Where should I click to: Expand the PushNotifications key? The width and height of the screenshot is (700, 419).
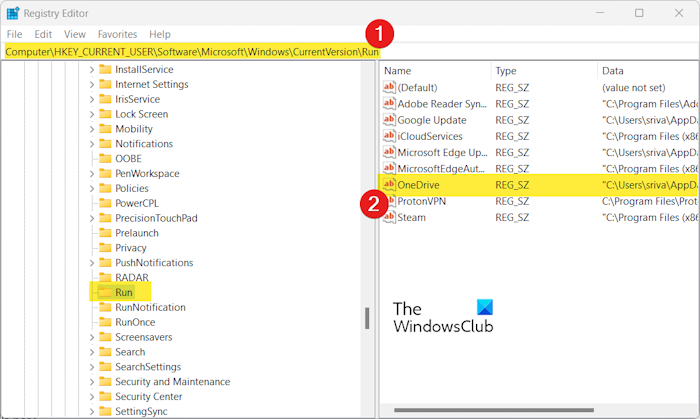pos(92,262)
